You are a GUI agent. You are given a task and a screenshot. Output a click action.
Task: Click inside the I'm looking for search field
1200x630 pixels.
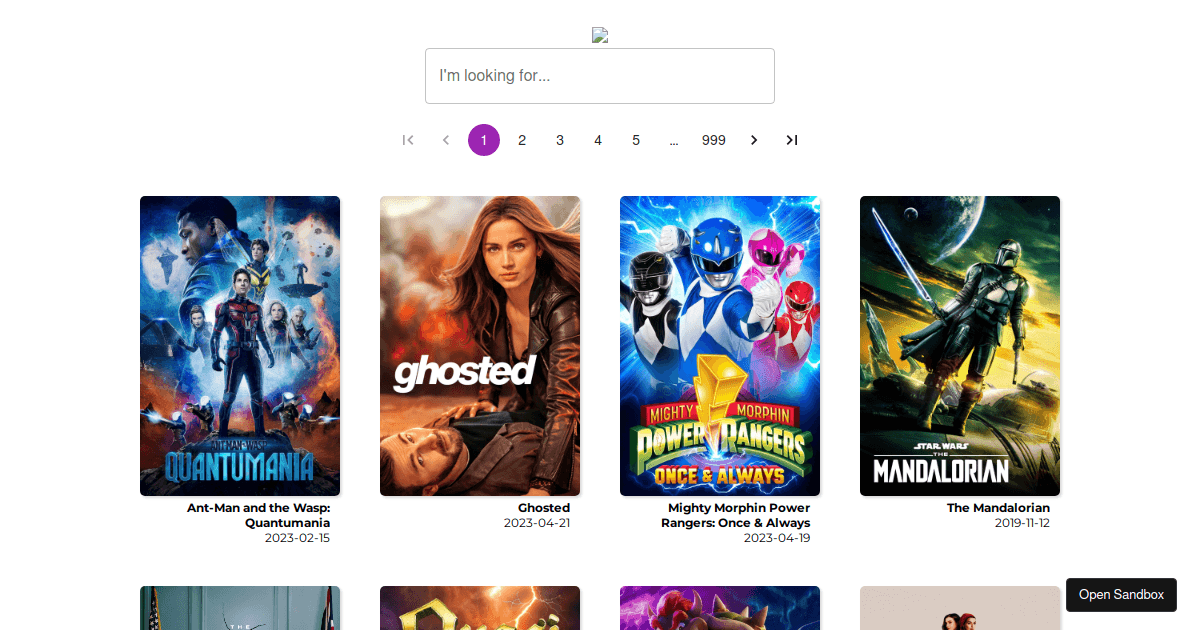pyautogui.click(x=599, y=76)
